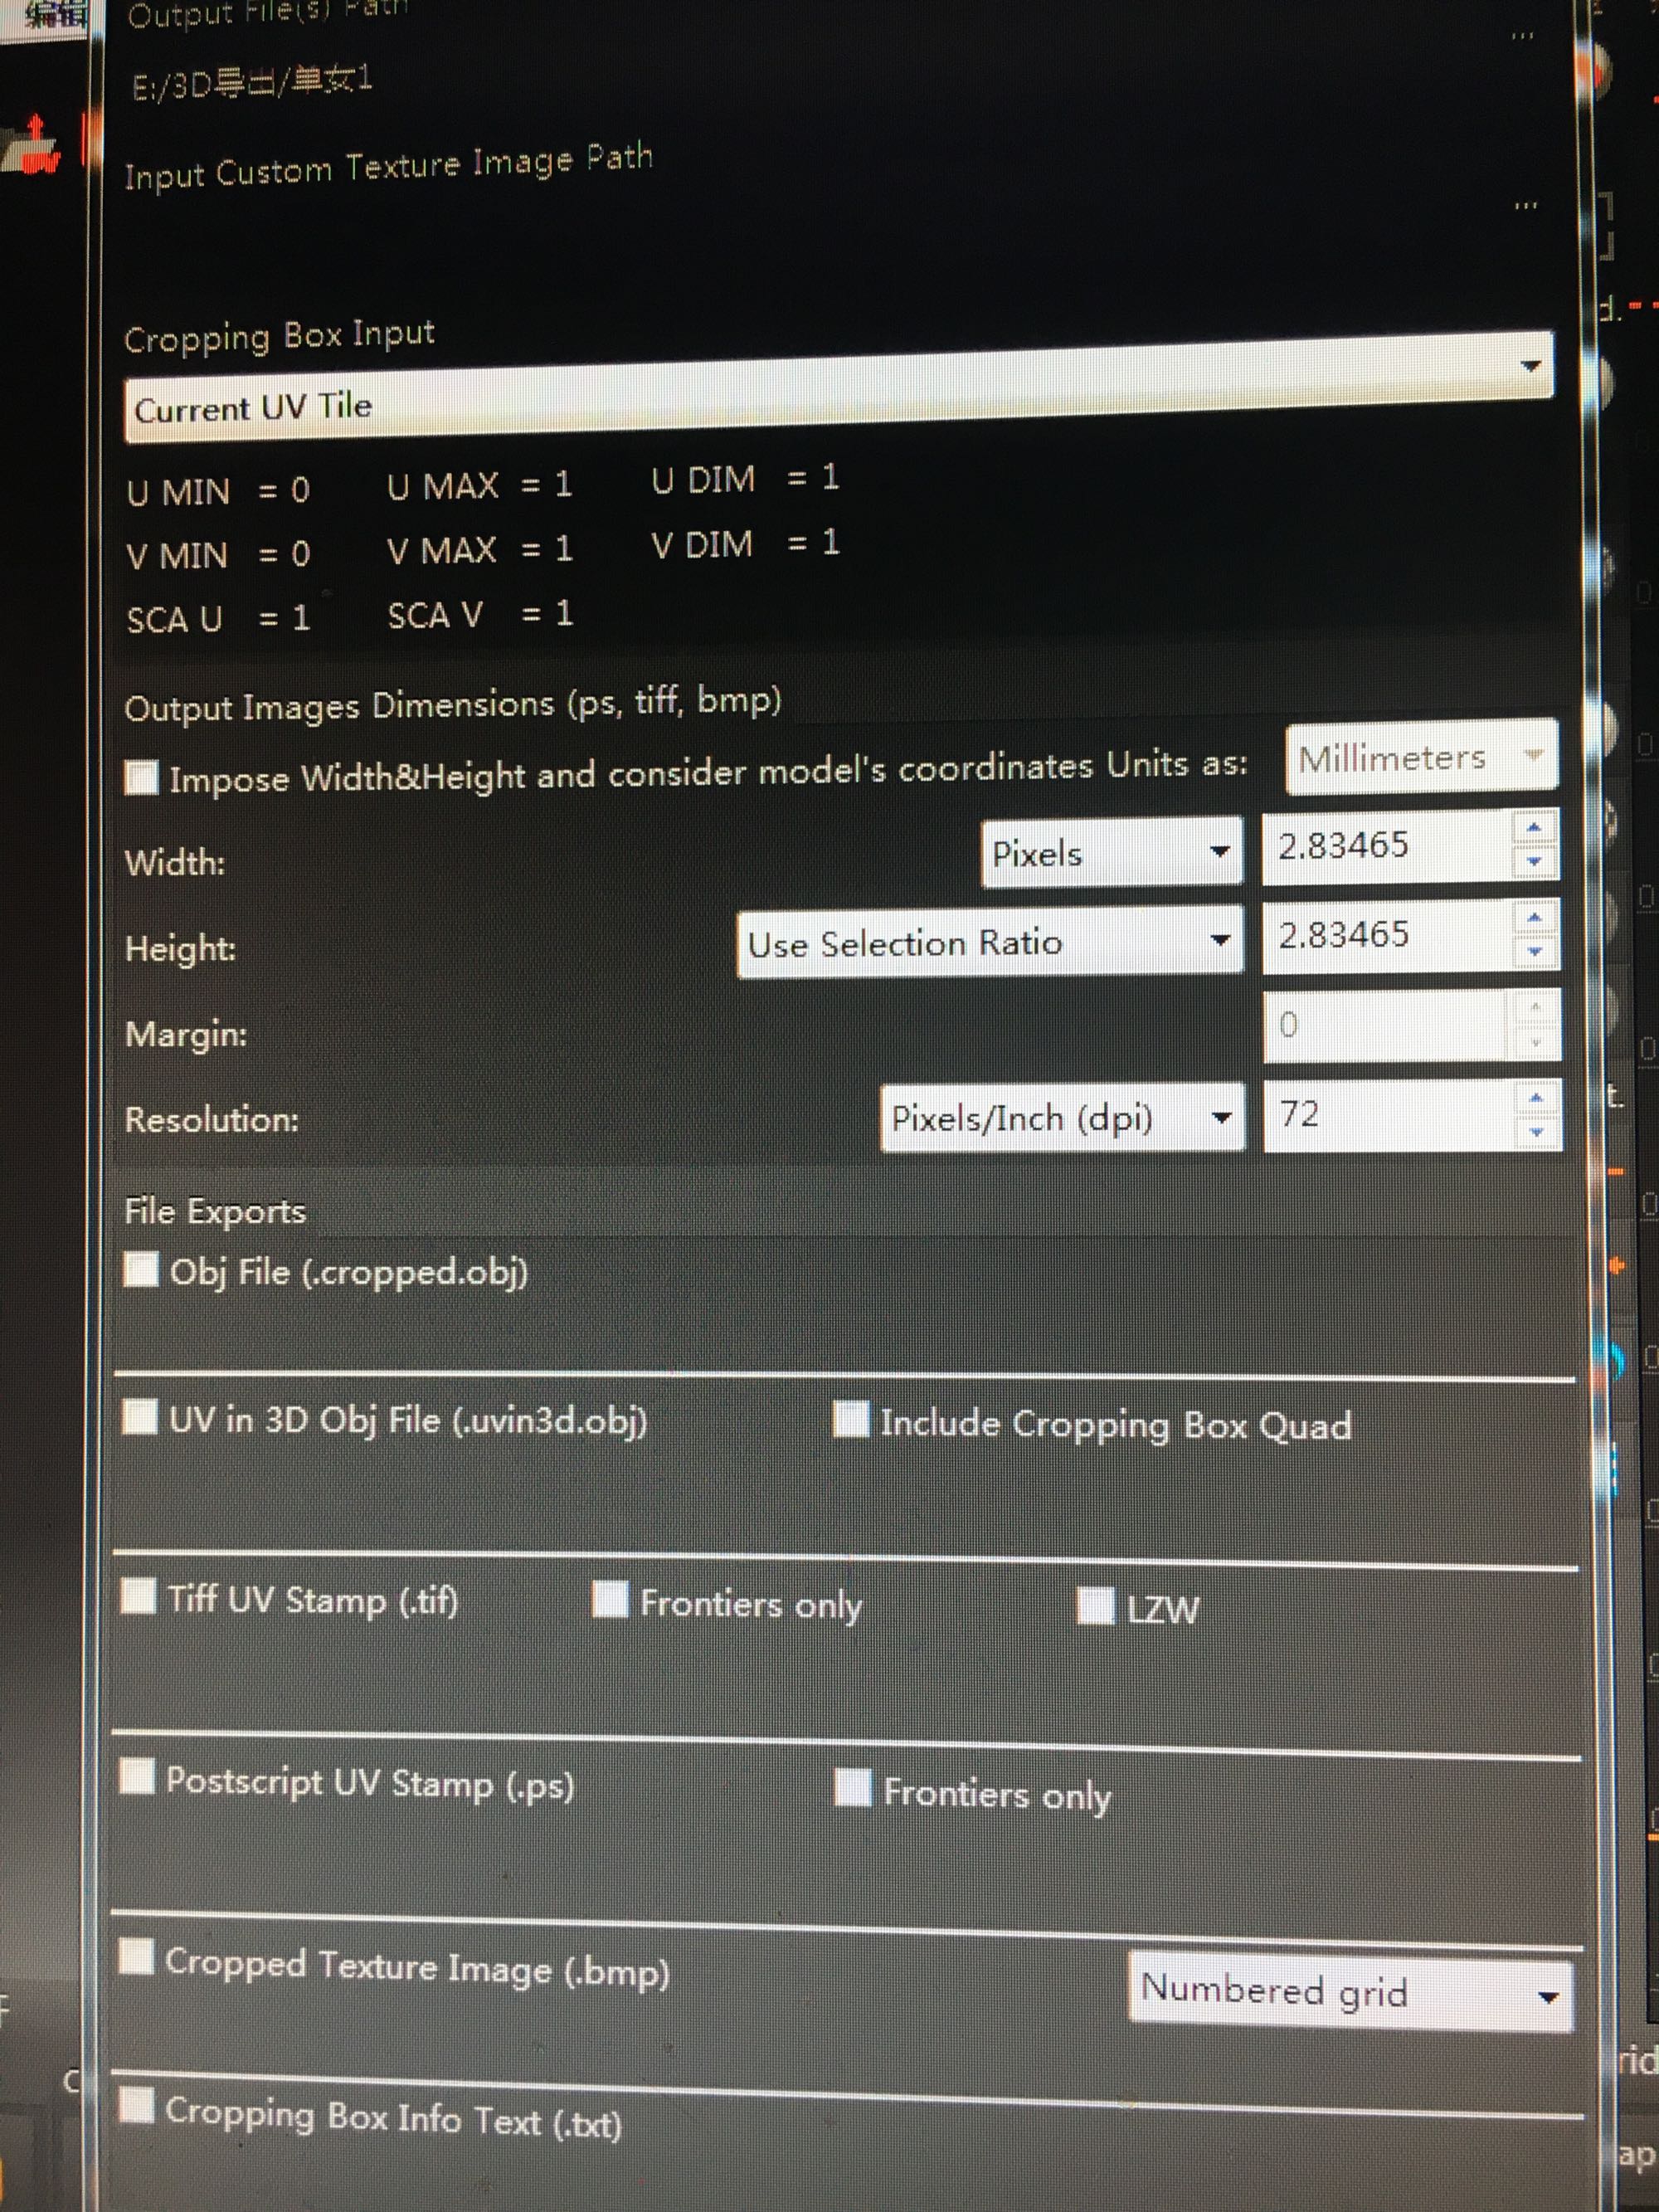Open Width units Pixels dropdown
Image resolution: width=1659 pixels, height=2212 pixels.
1111,852
